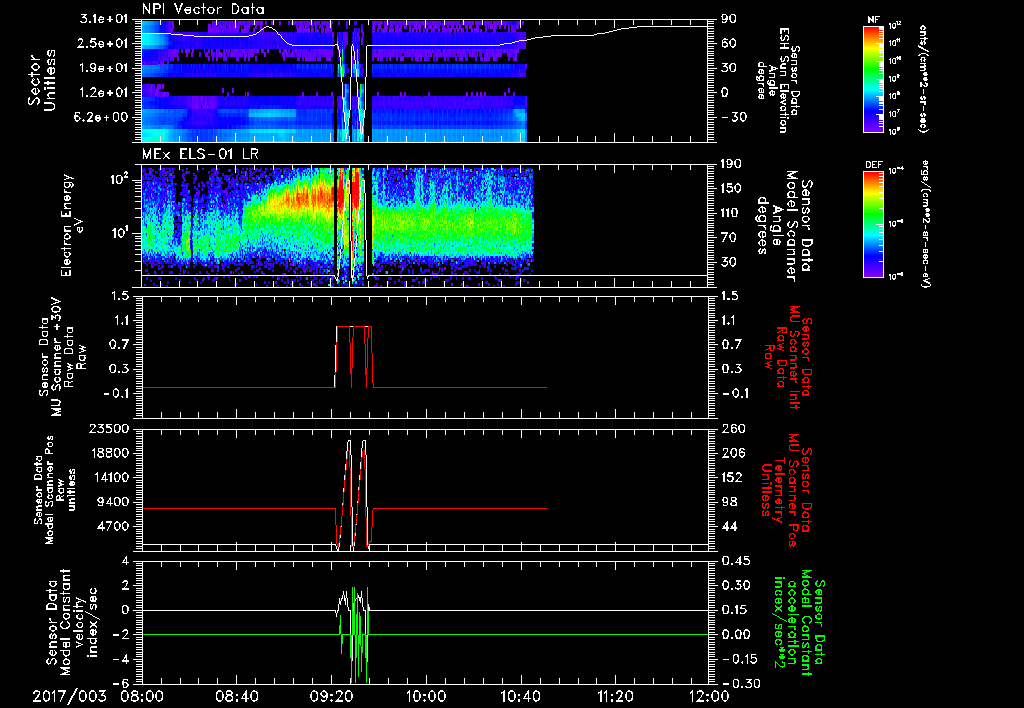Click the Model Scanner Angle degrees axis title
Image resolution: width=1024 pixels, height=708 pixels.
point(784,226)
